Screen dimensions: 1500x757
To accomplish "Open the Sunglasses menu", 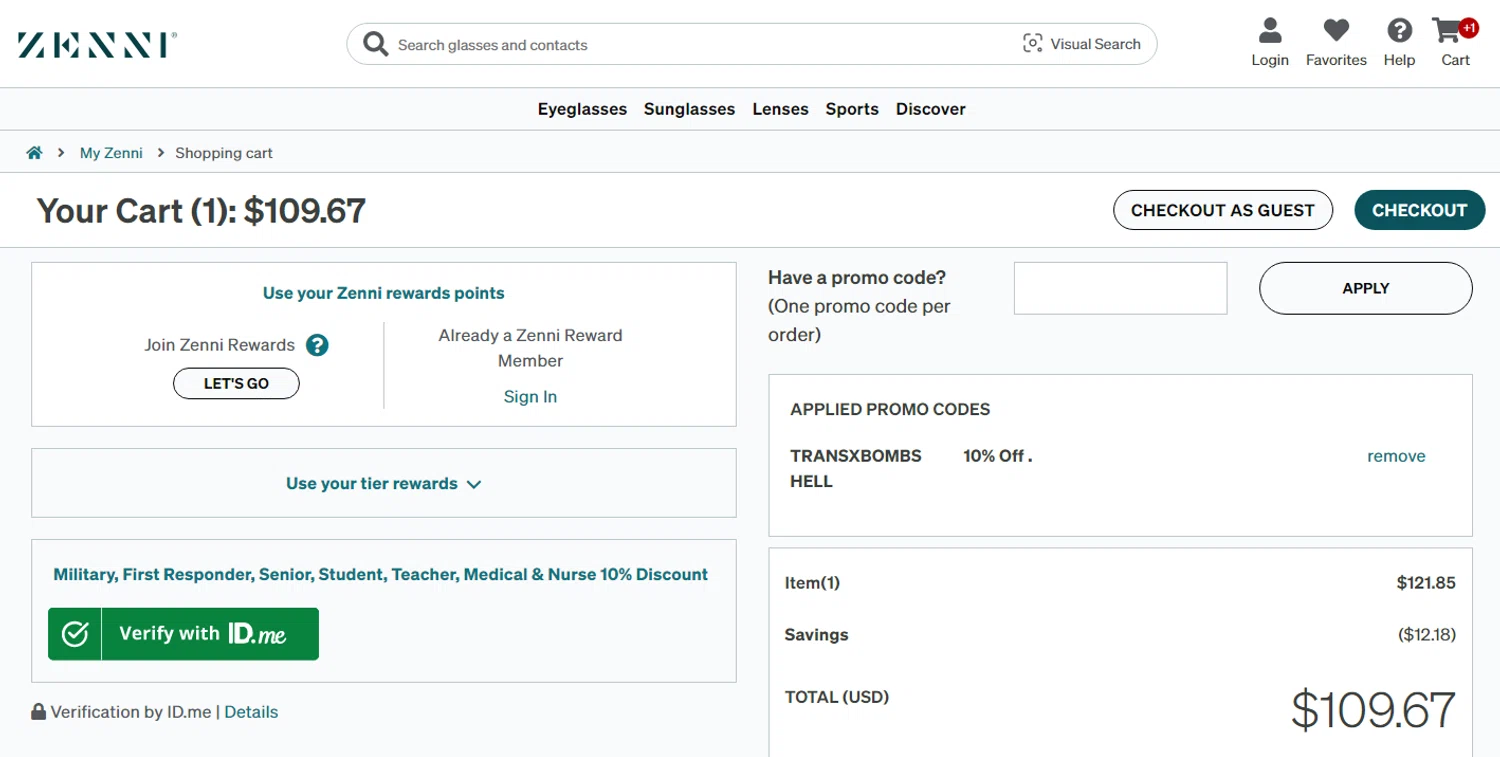I will 689,109.
